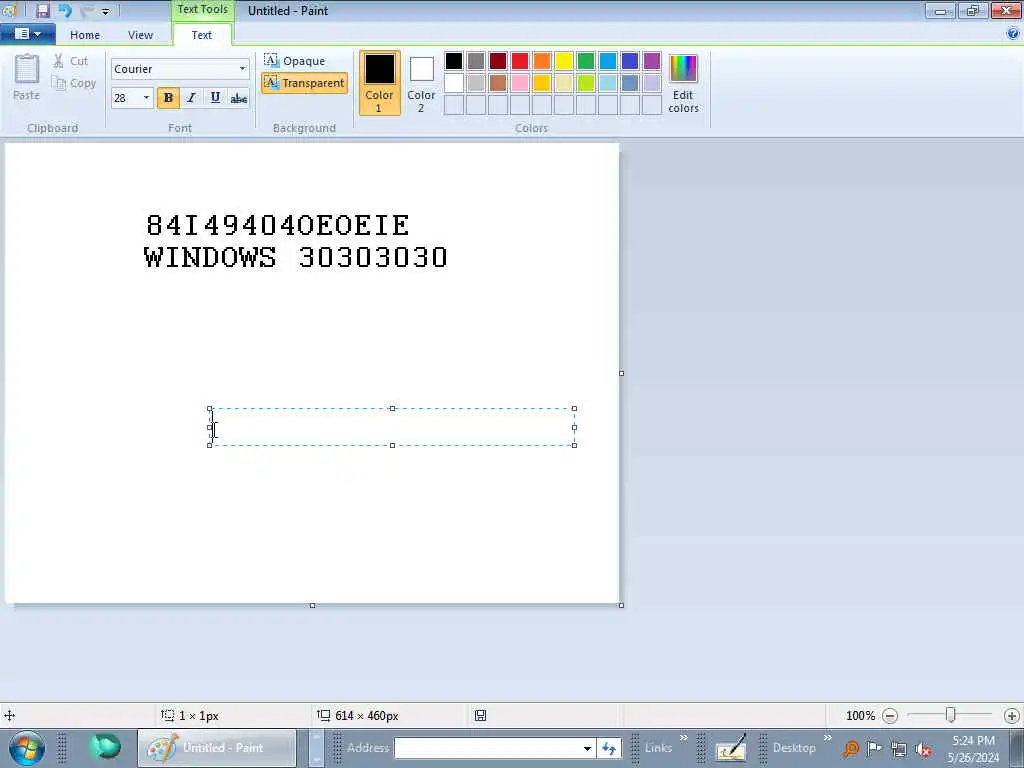Click the muted volume tray icon
Image resolution: width=1024 pixels, height=768 pixels.
click(x=923, y=749)
